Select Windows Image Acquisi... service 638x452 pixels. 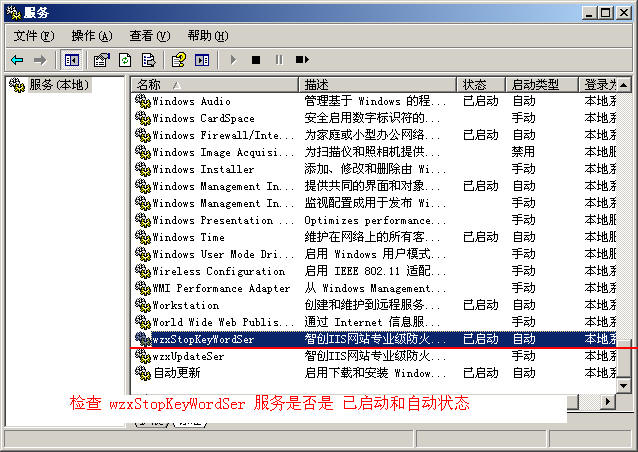pyautogui.click(x=374, y=152)
